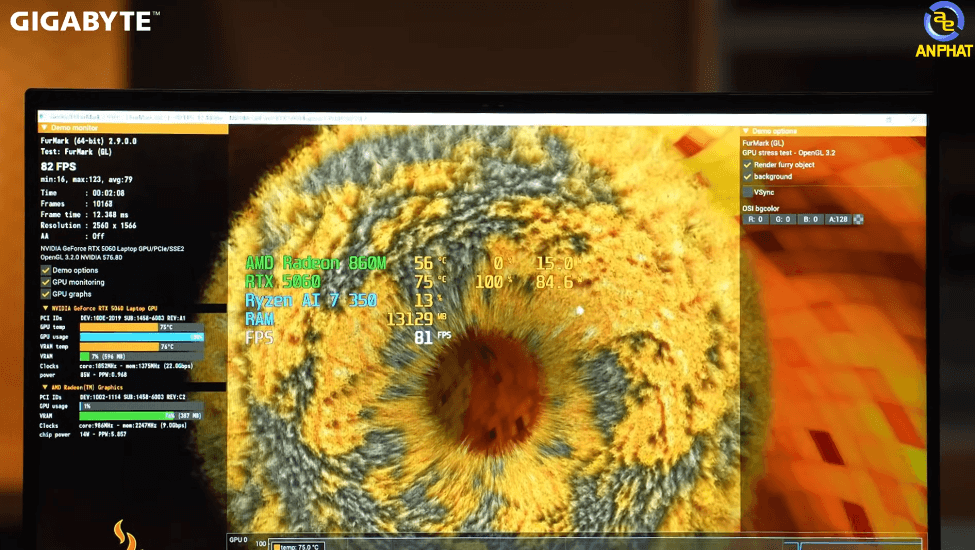Click the Ryzen AI 7 350 overlay line
Screen dimensions: 975x550
[x=344, y=301]
